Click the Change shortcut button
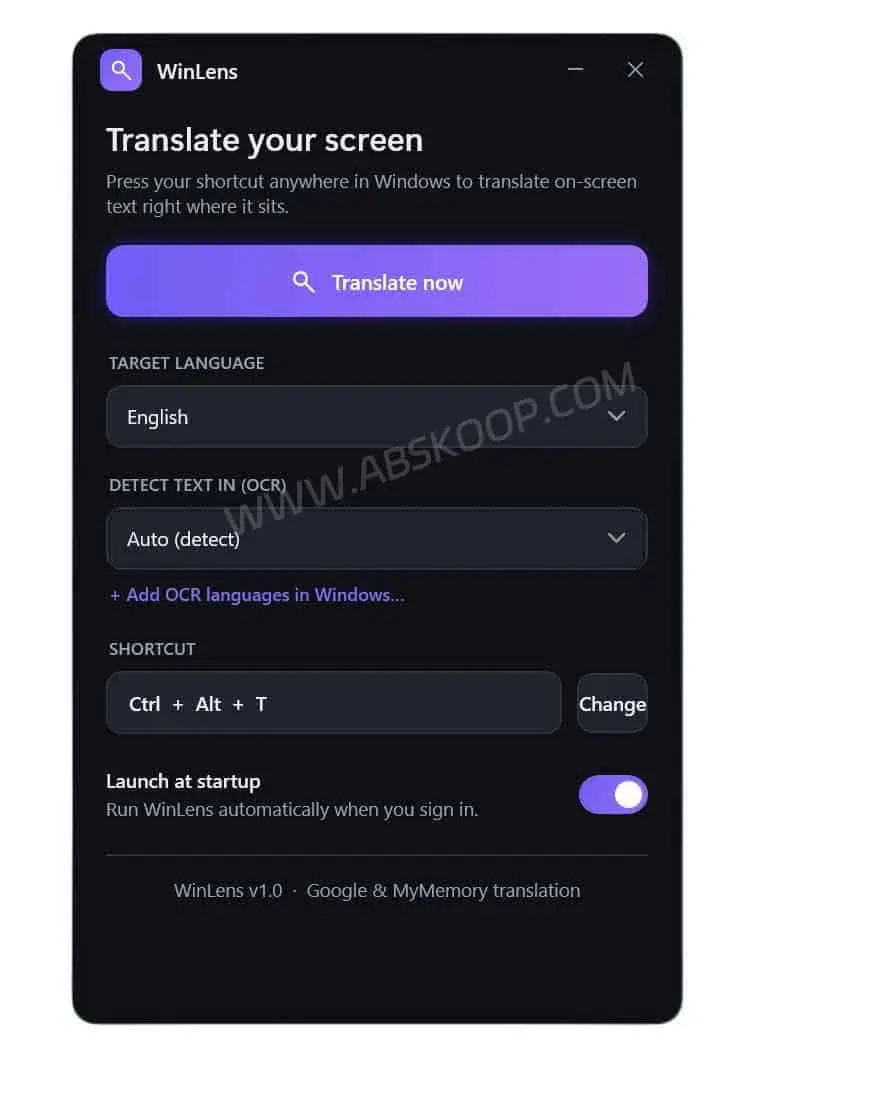Viewport: 870px width, 1105px height. [x=612, y=703]
